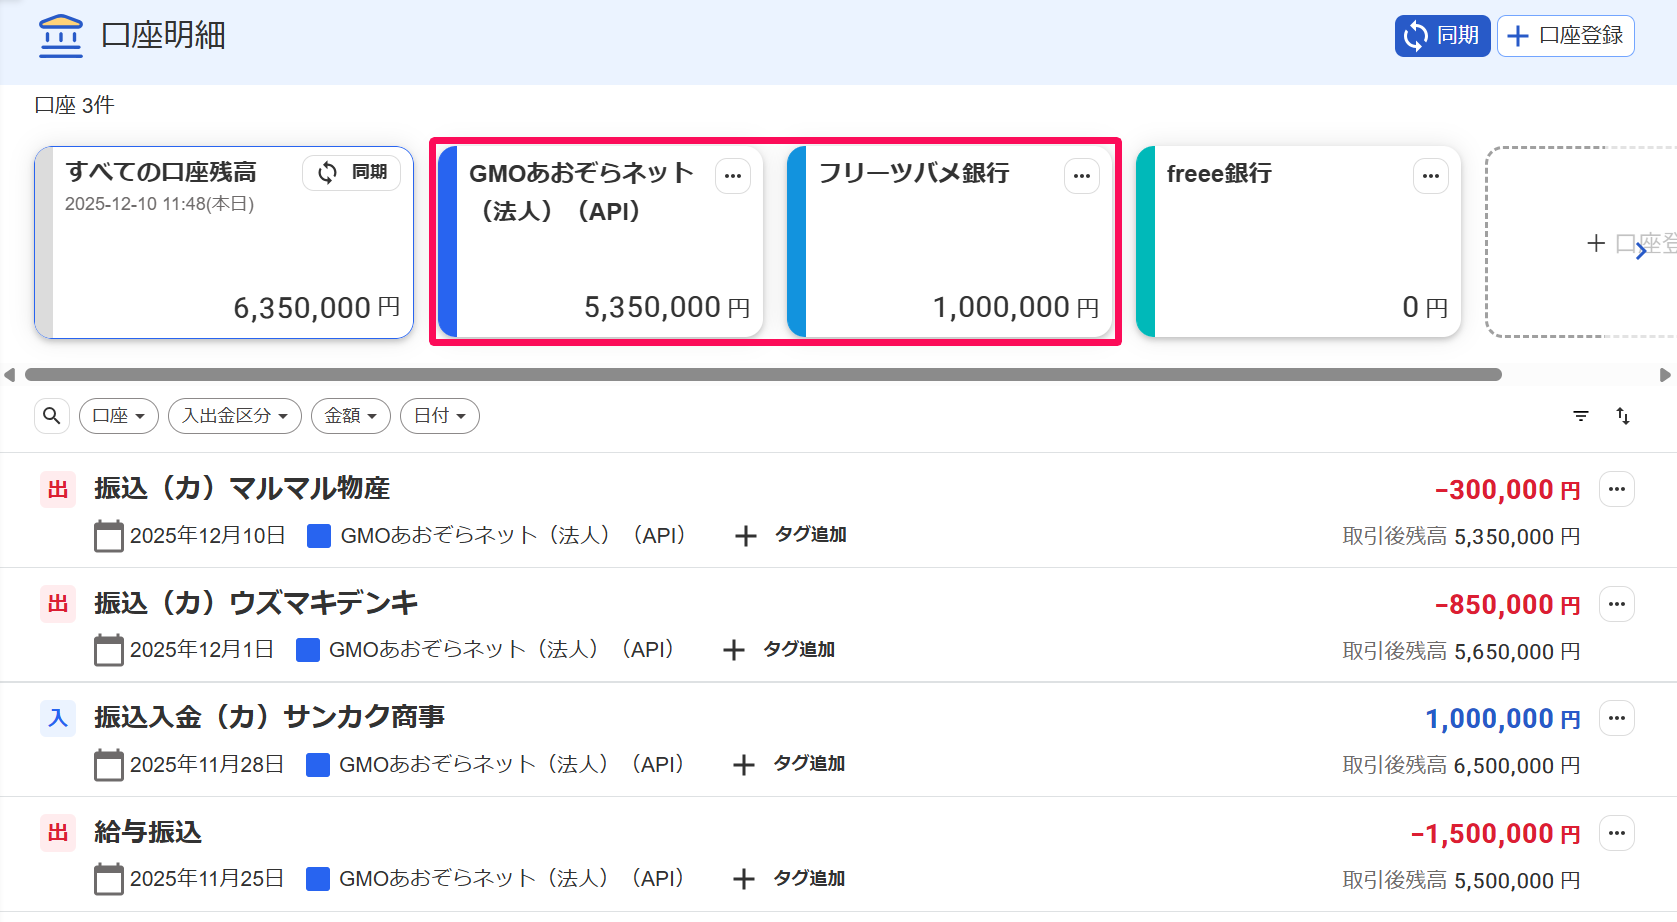1677x922 pixels.
Task: Add a tag to the サンカク商事 transaction
Action: (x=789, y=764)
